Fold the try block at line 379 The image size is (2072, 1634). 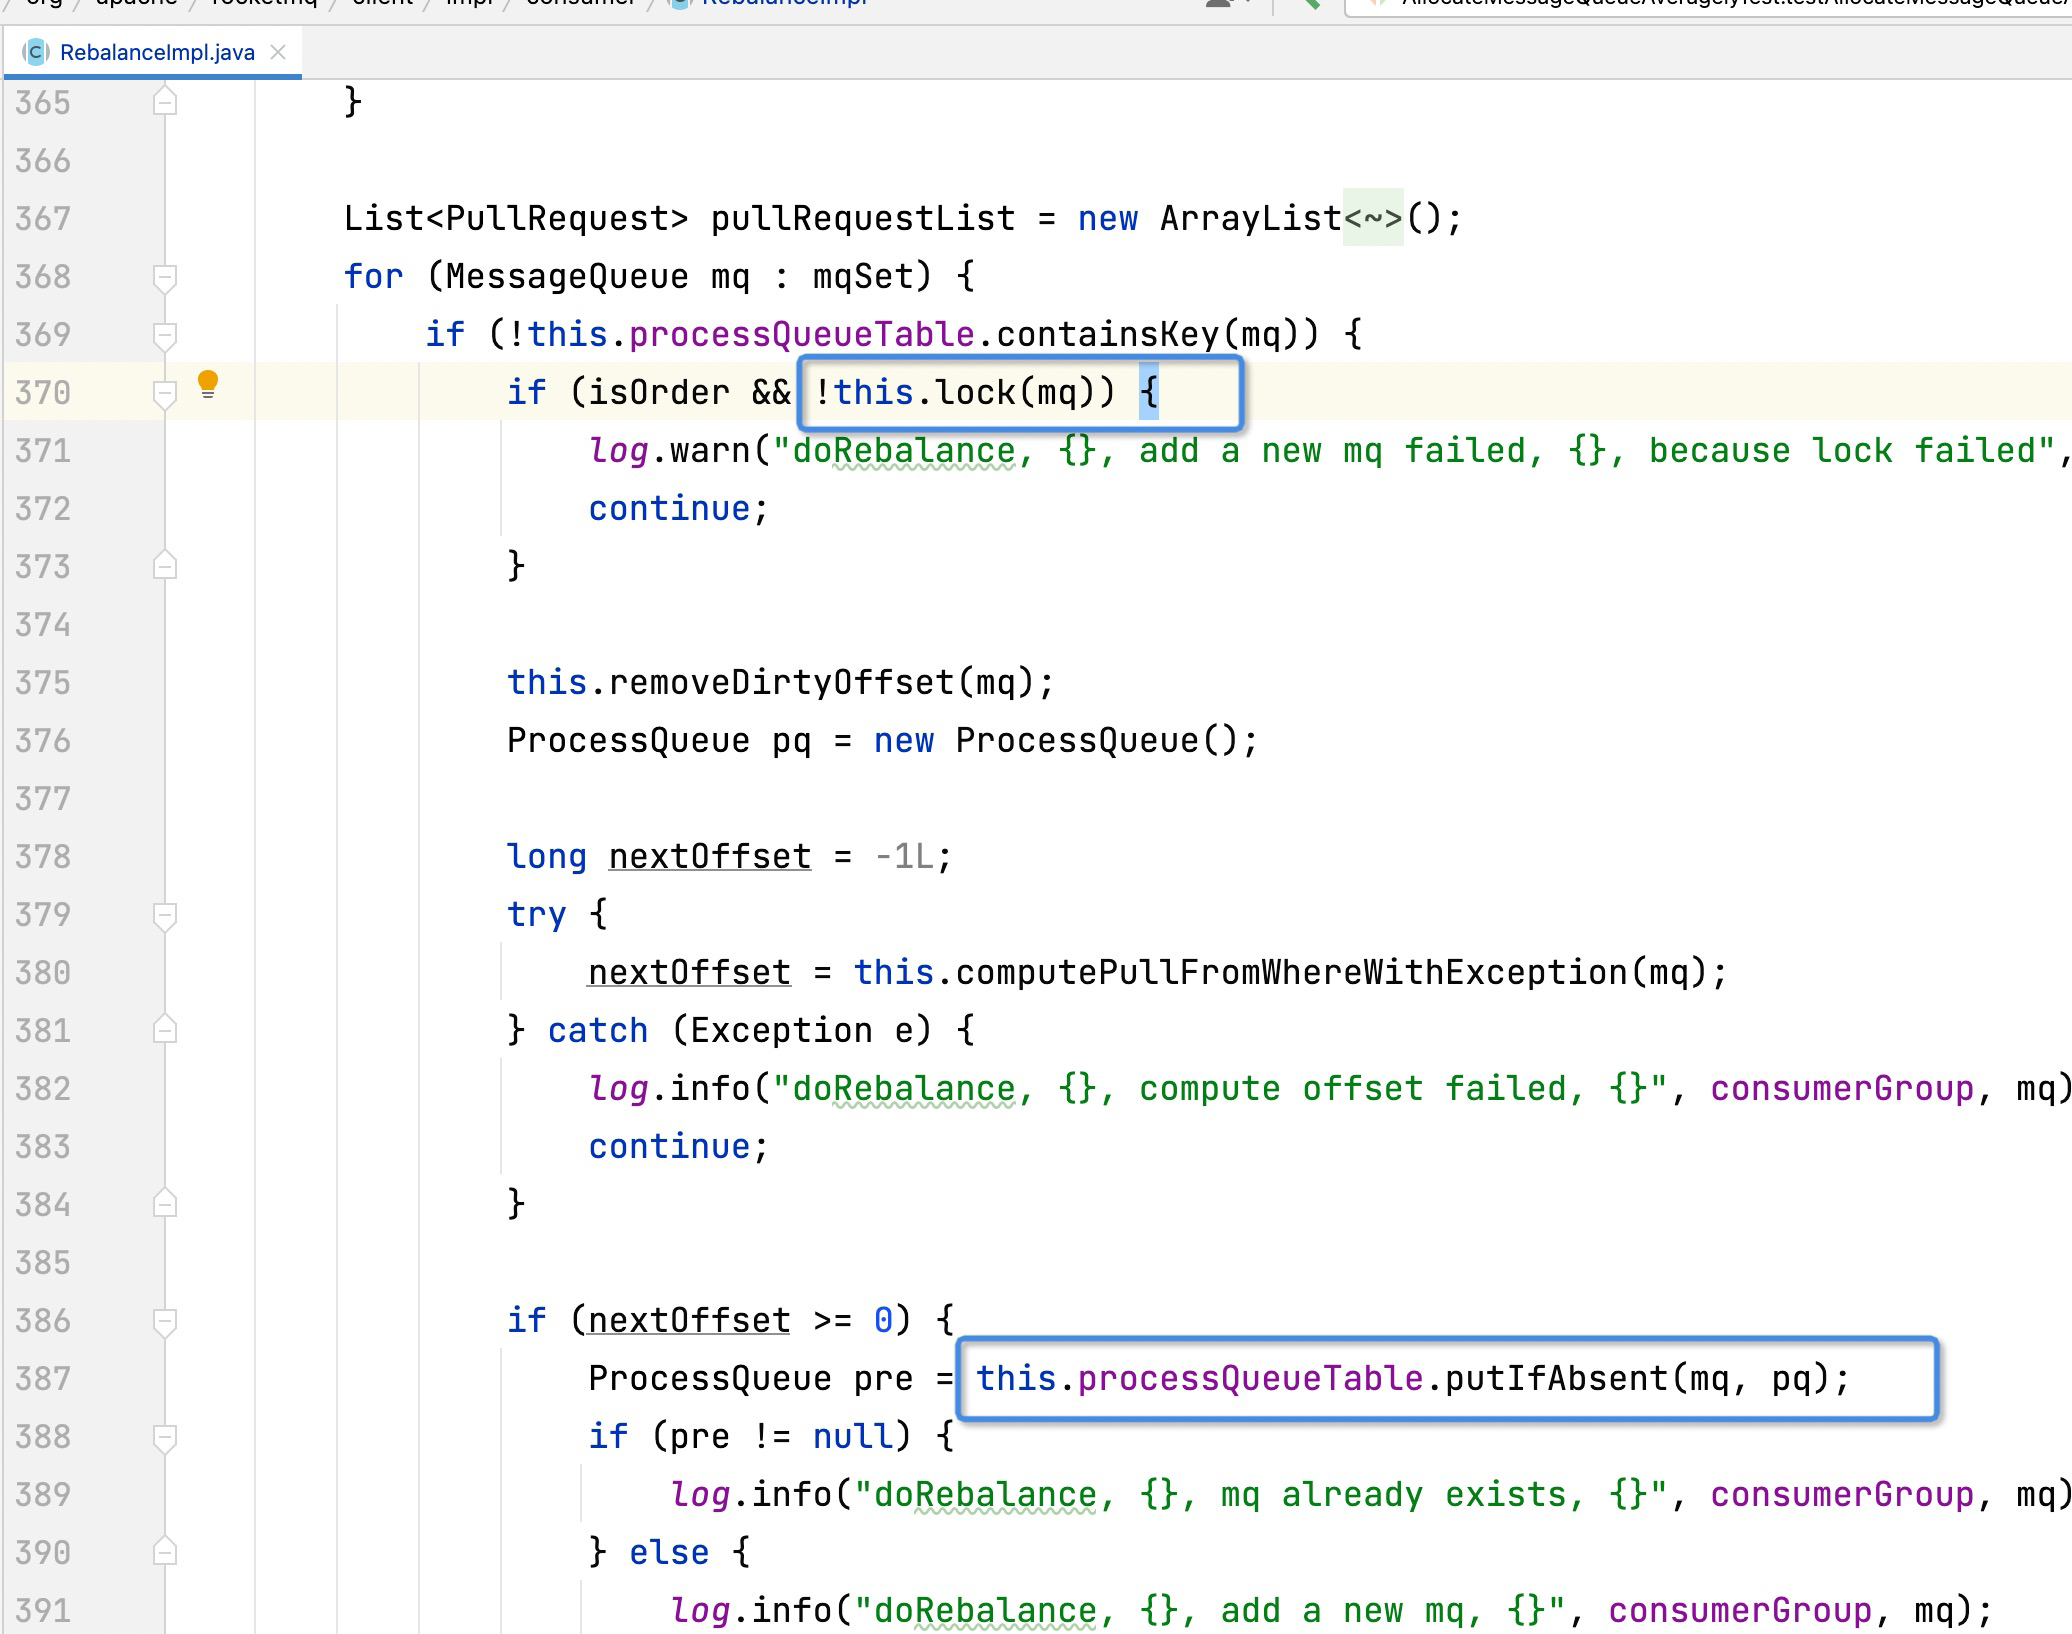pyautogui.click(x=165, y=915)
